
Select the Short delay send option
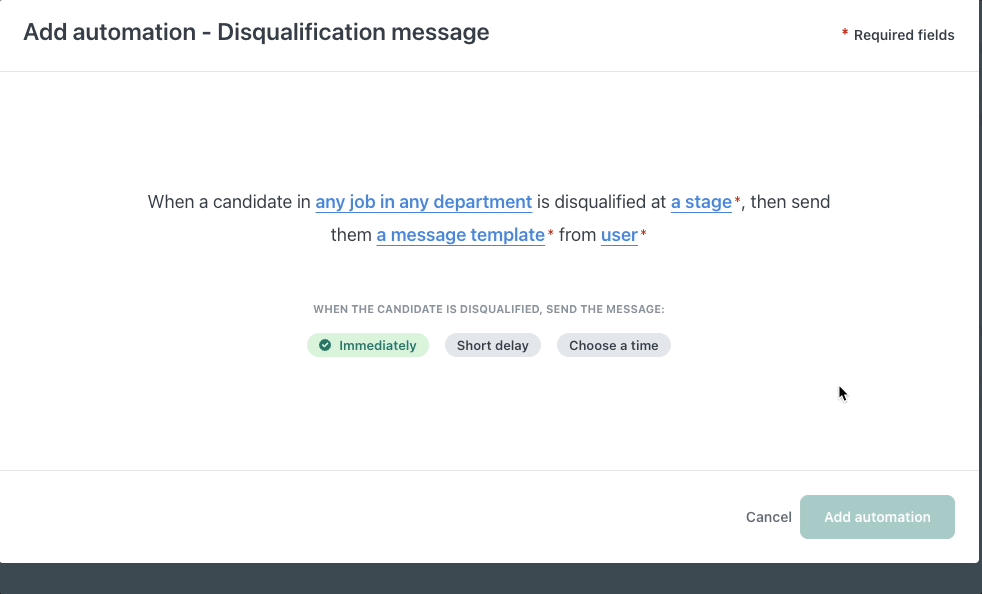[x=492, y=345]
